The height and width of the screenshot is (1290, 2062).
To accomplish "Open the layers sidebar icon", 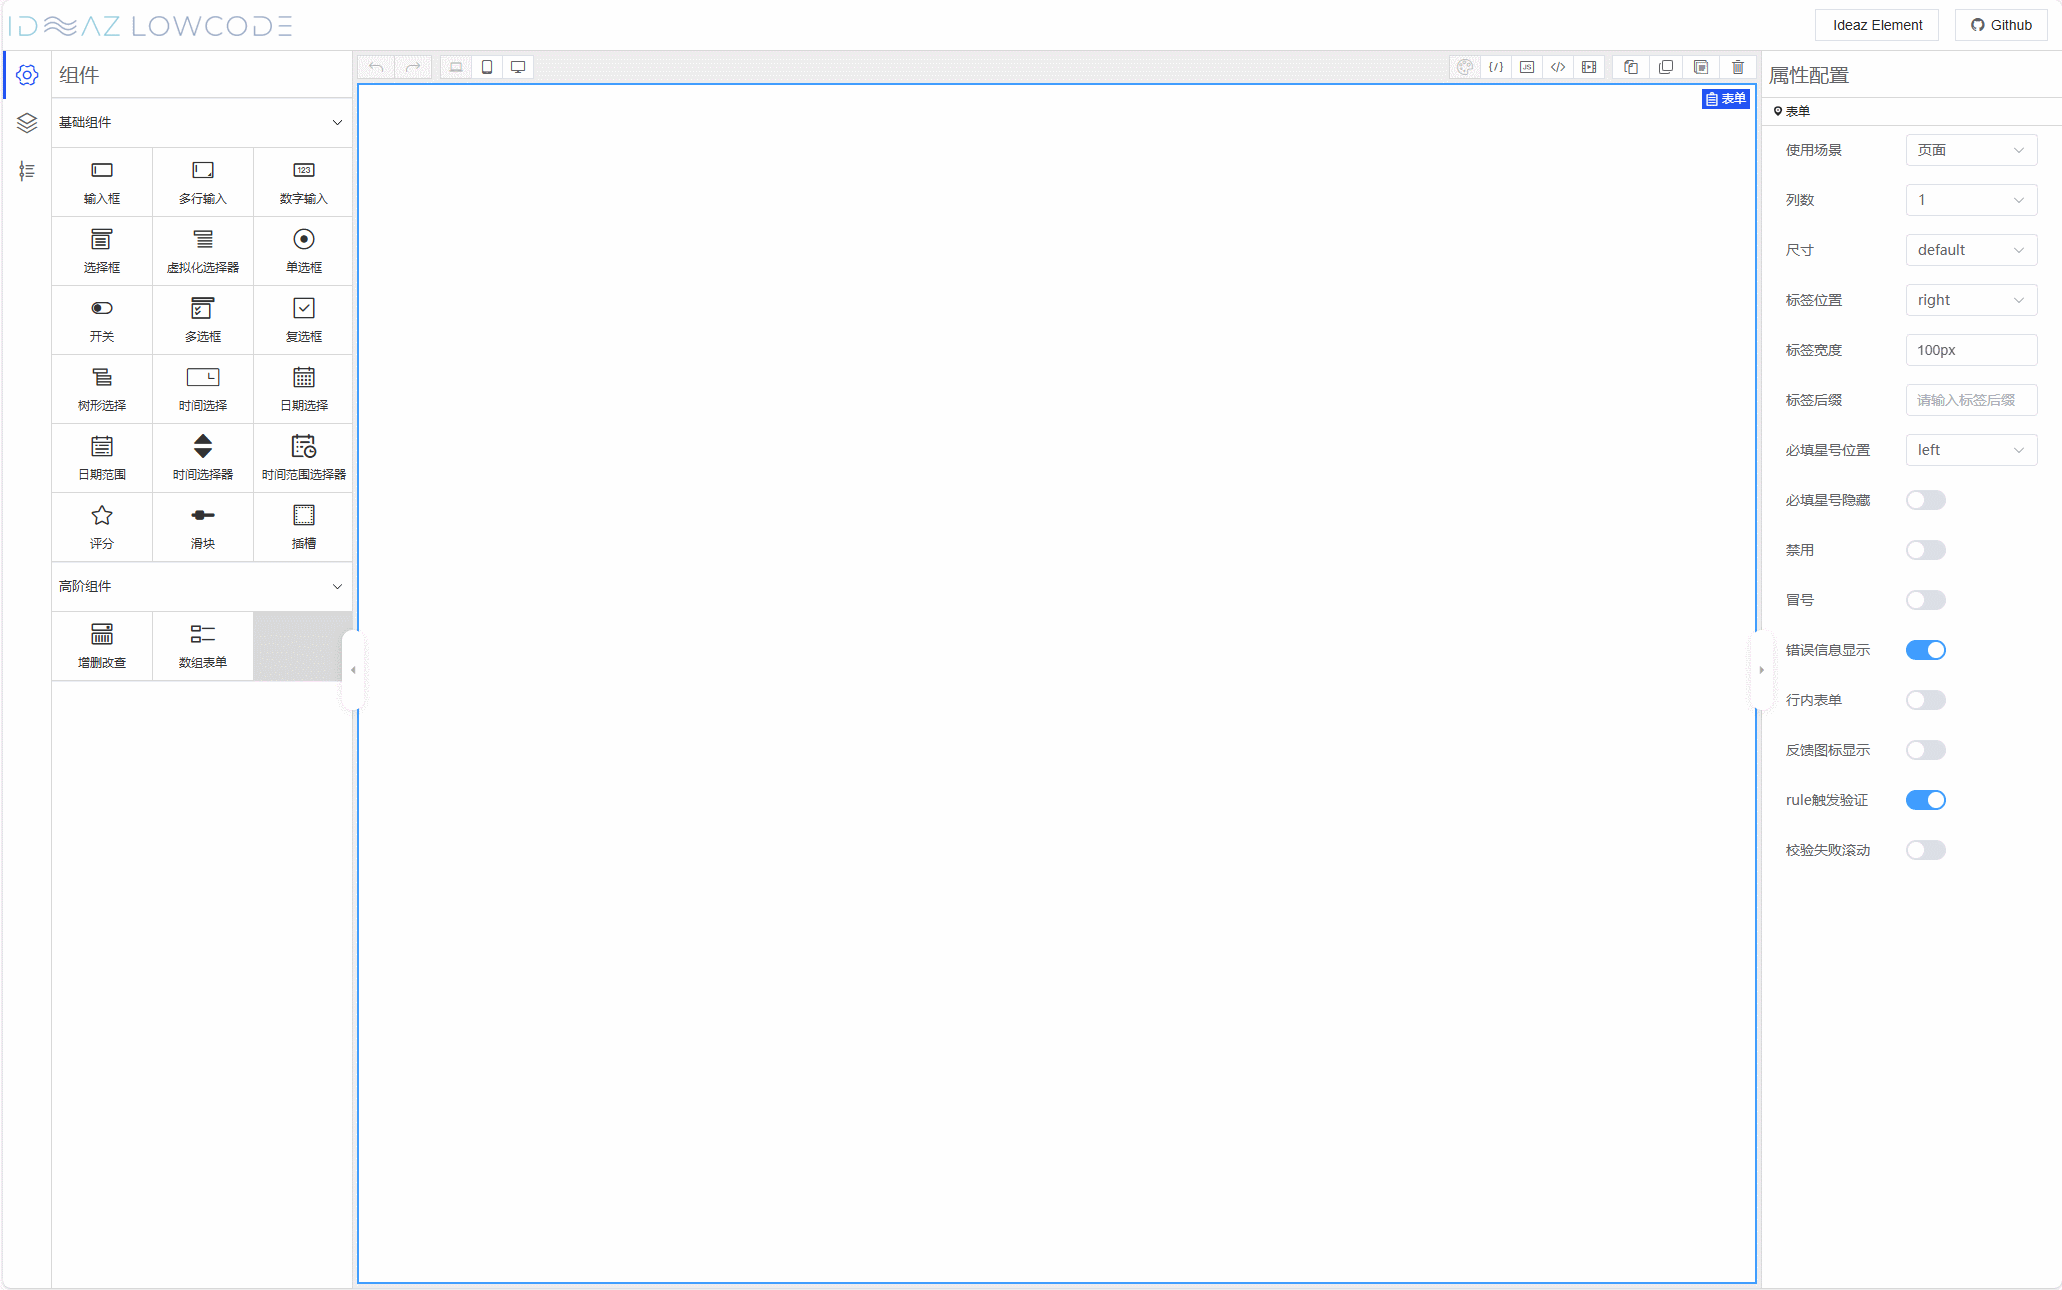I will click(27, 123).
